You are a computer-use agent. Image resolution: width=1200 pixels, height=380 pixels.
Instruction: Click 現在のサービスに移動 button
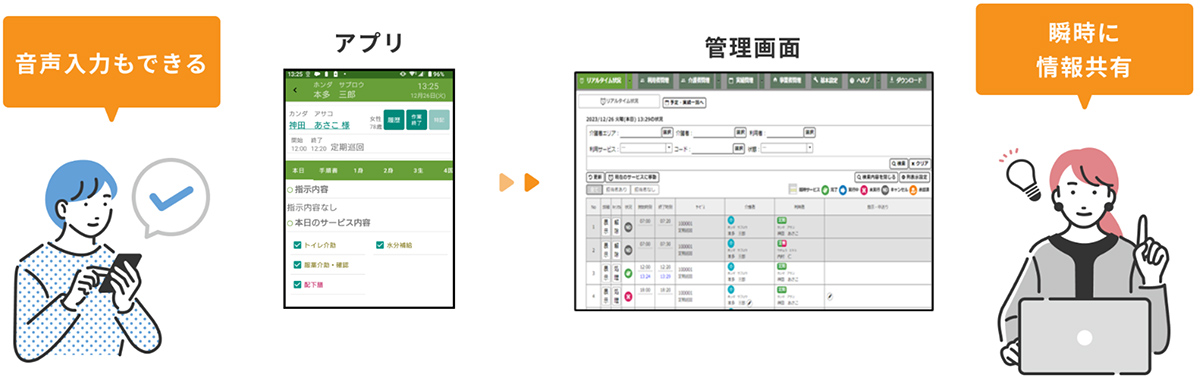coord(631,177)
